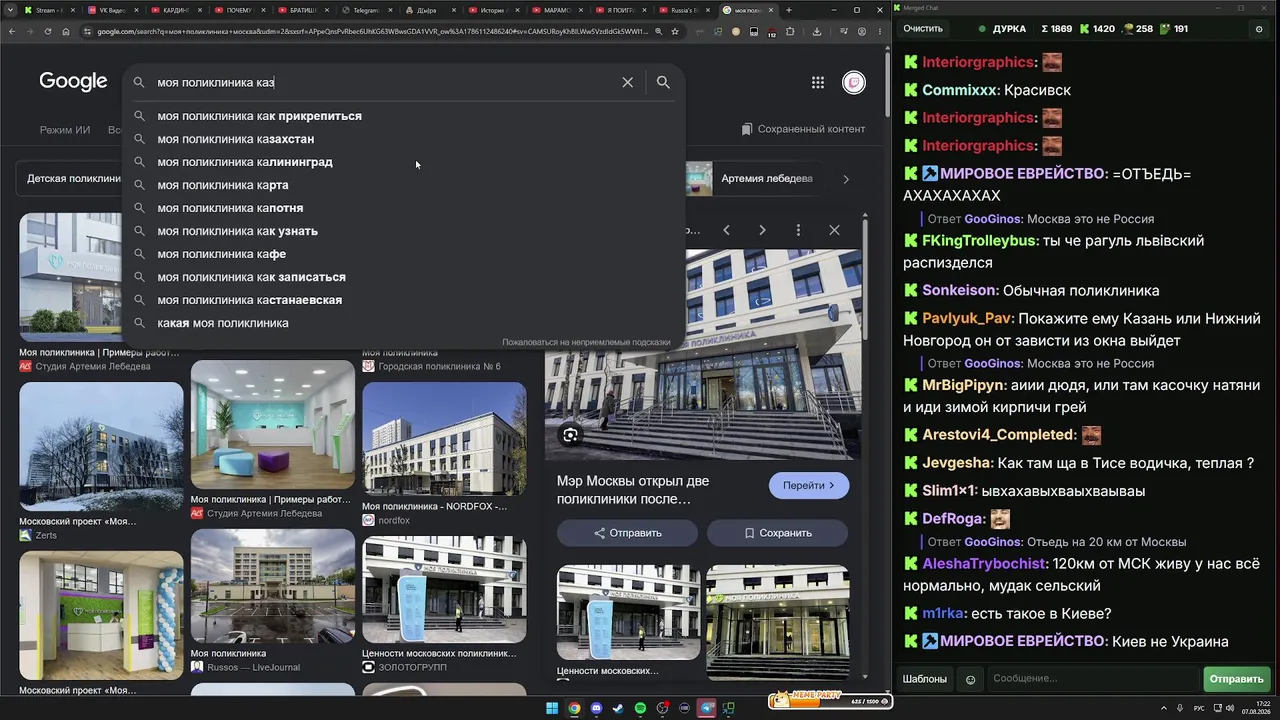Save the previewed image with Сохранить
1280x720 pixels.
(777, 533)
